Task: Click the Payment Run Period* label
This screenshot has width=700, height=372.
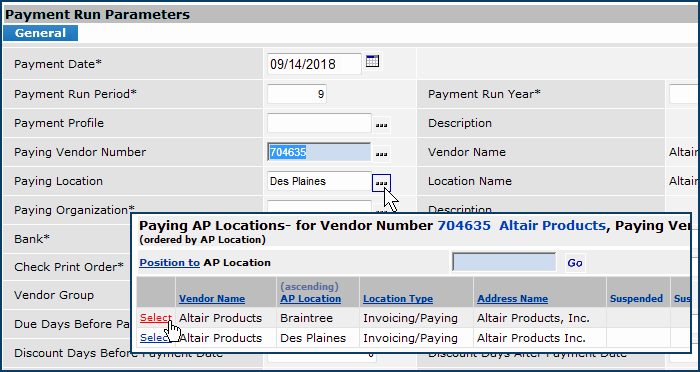Action: tap(75, 94)
